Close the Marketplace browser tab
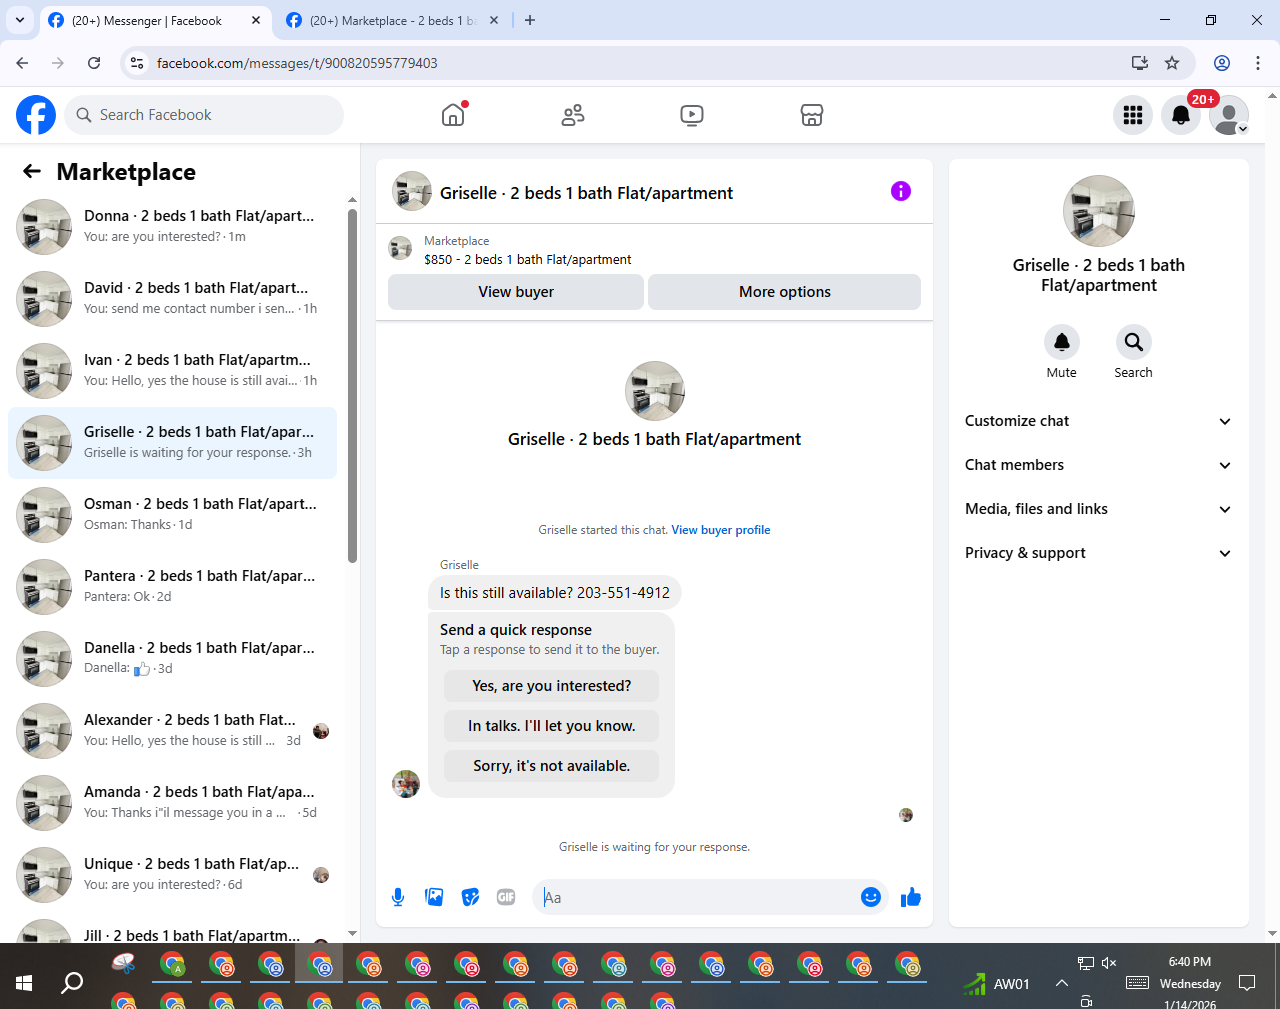 (x=494, y=20)
